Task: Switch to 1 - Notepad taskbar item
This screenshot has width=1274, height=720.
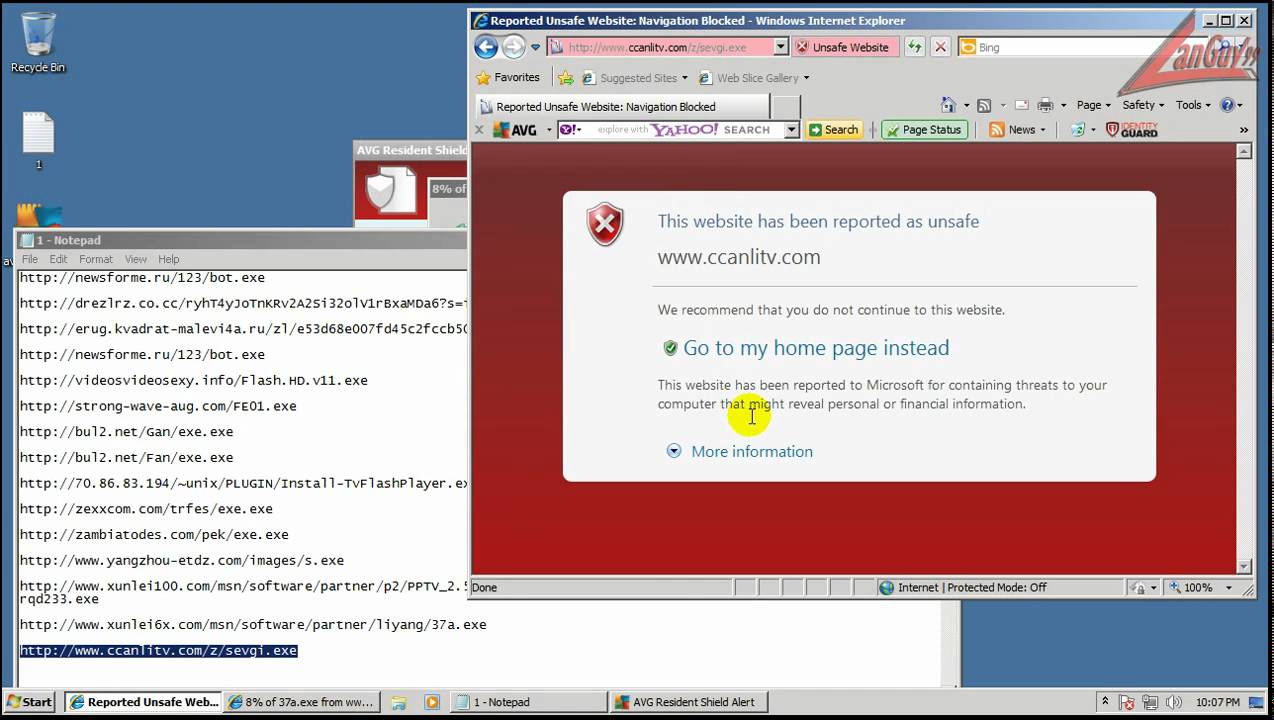Action: 529,702
